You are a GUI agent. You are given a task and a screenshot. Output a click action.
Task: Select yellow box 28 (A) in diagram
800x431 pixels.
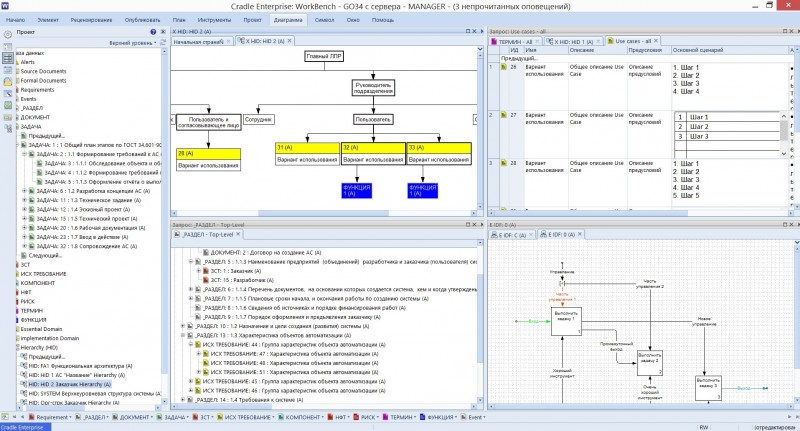[208, 152]
